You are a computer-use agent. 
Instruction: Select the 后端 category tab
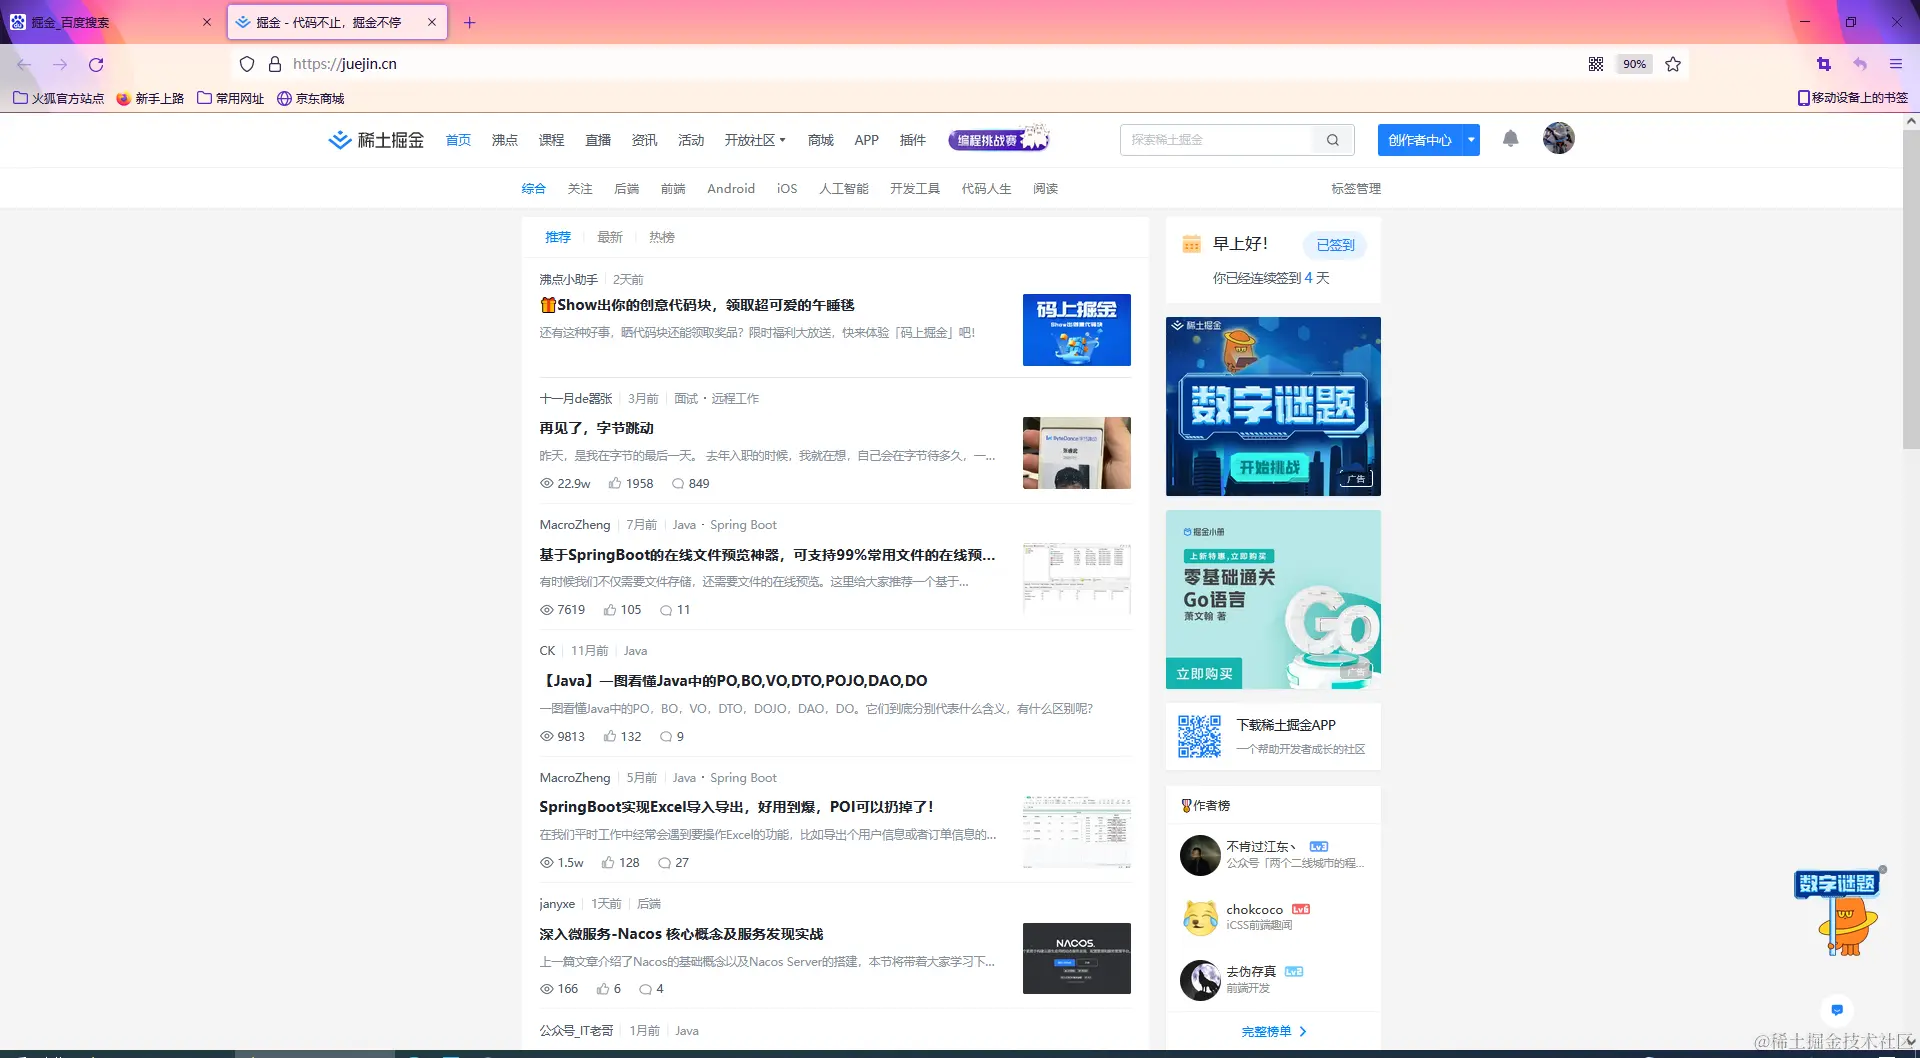(x=626, y=188)
